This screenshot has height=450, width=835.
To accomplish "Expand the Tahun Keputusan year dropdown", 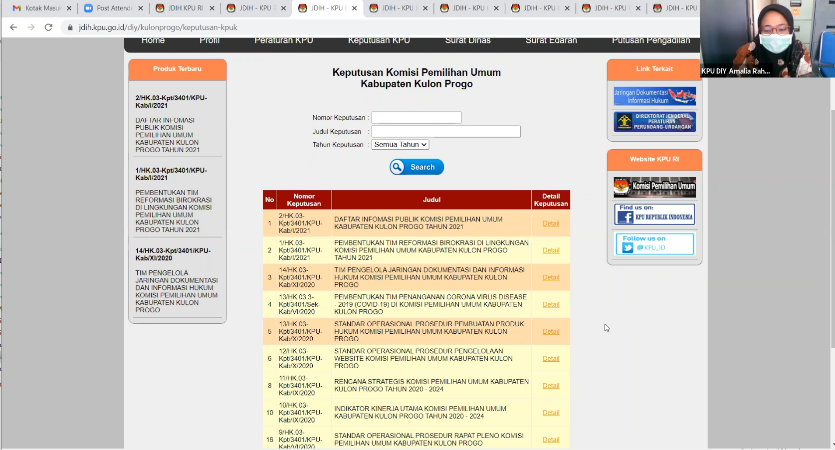I will [x=400, y=144].
